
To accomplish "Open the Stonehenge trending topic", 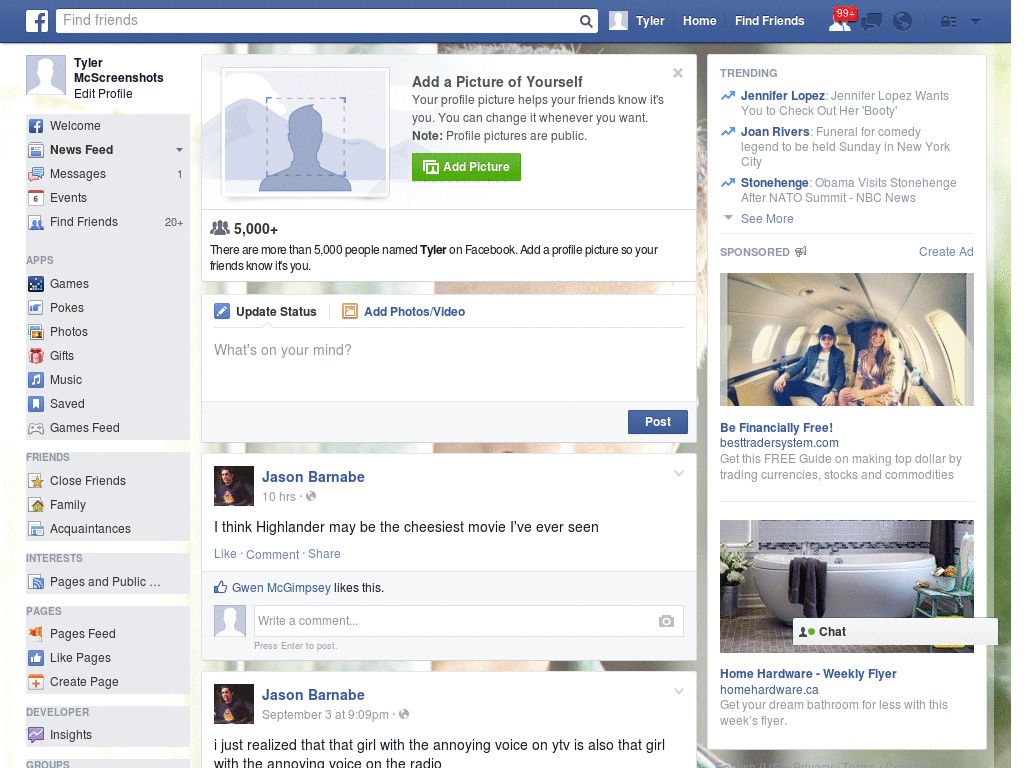I will click(x=775, y=183).
